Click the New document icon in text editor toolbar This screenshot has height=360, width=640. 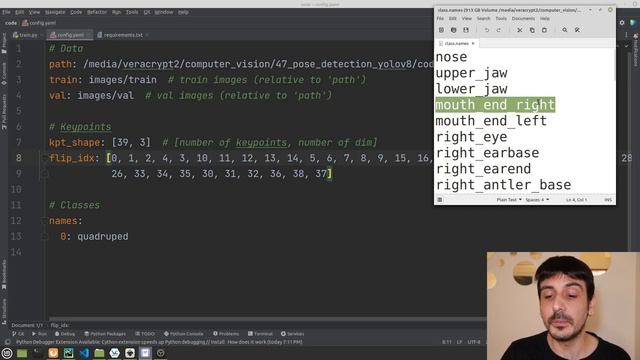tap(441, 30)
